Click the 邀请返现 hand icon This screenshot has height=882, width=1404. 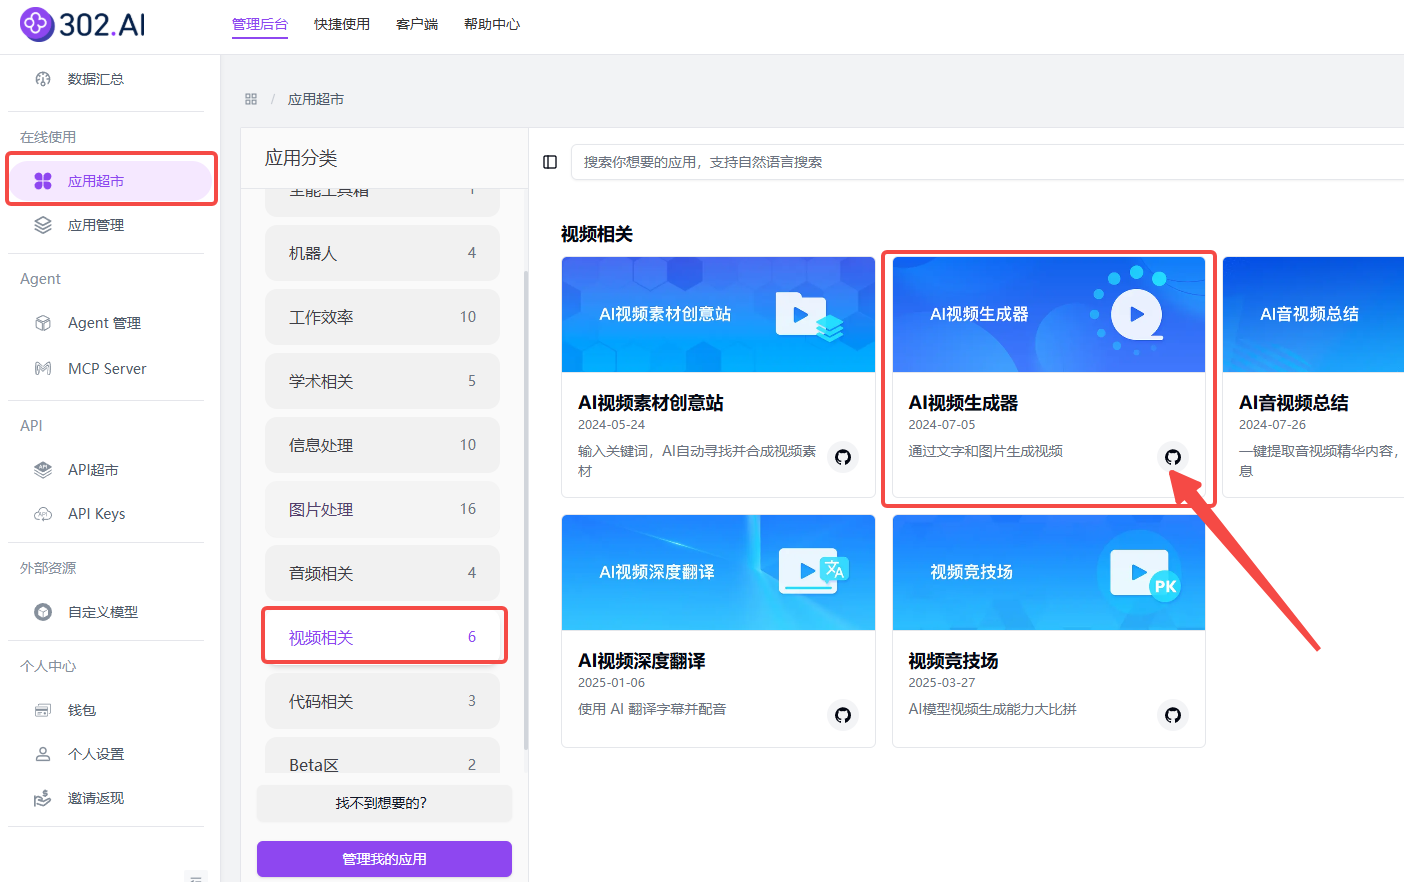43,798
